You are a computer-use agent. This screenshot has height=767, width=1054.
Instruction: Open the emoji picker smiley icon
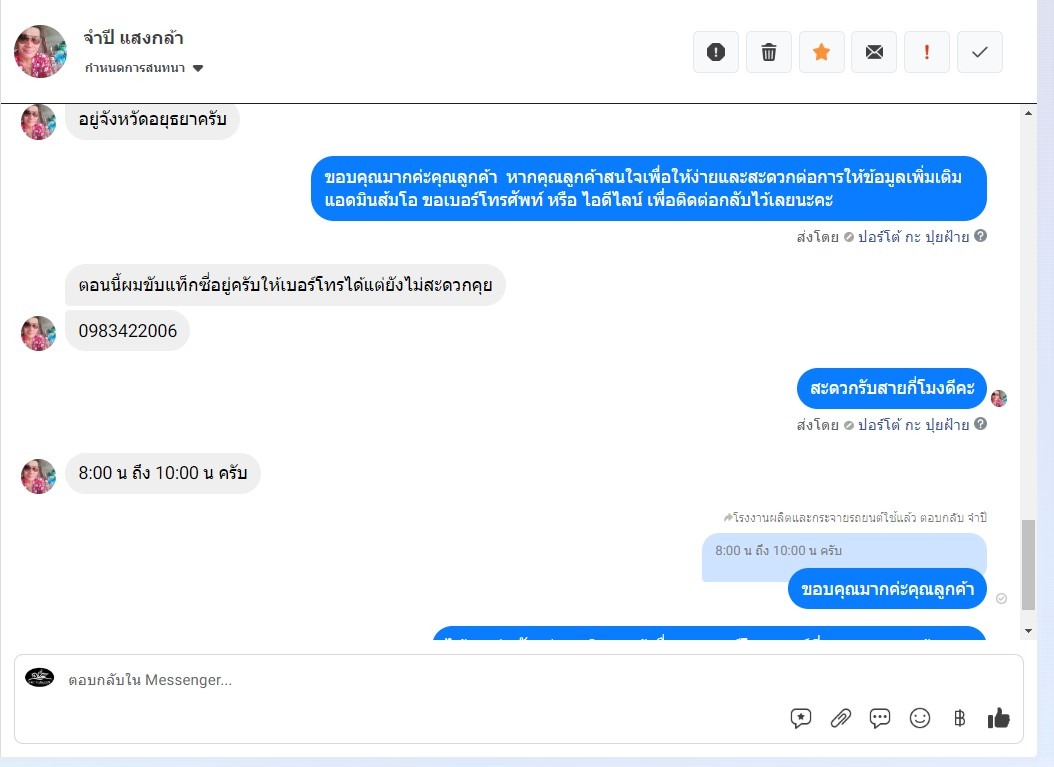(920, 718)
